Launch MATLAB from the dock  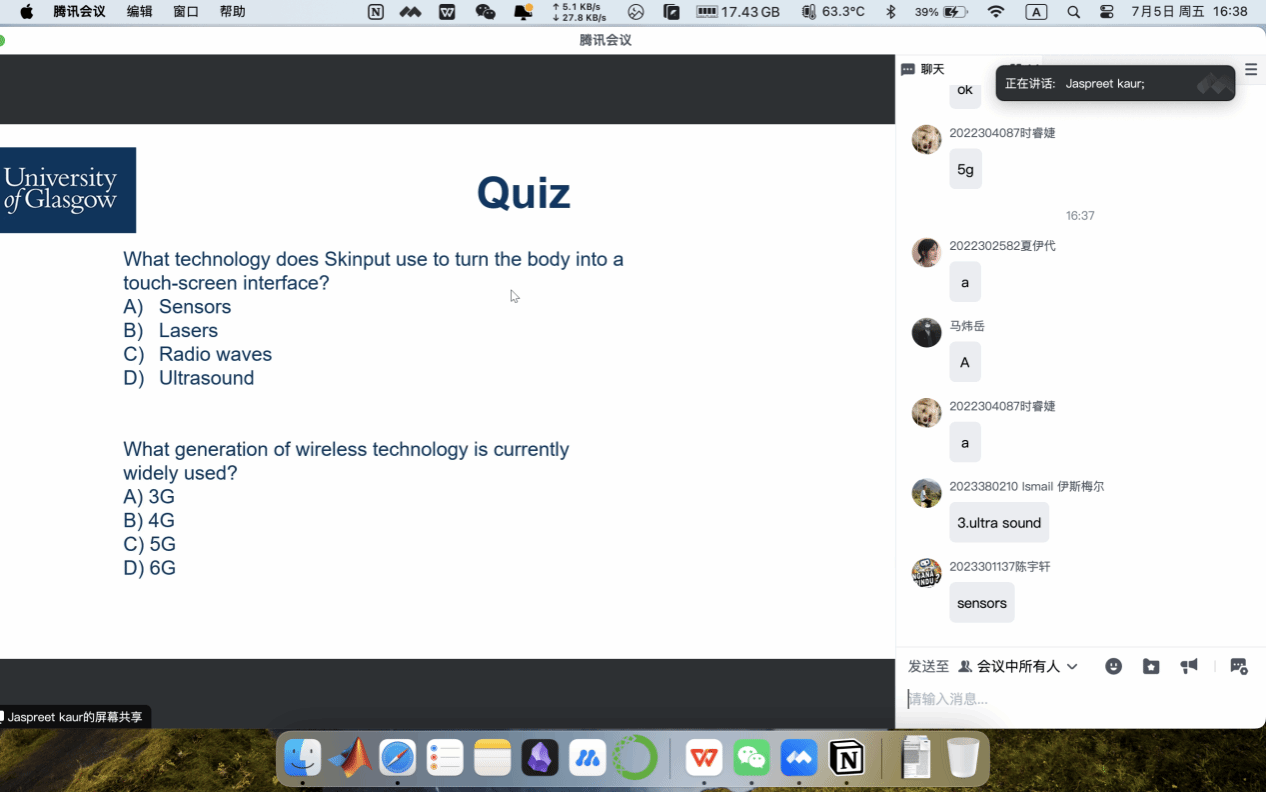pyautogui.click(x=350, y=759)
